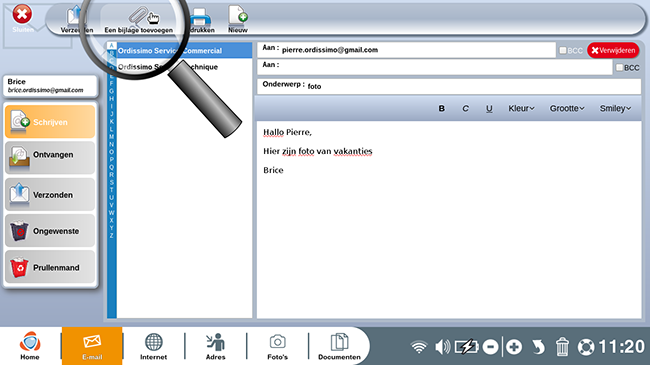
Task: Expand the Grootte size dropdown
Action: click(567, 108)
